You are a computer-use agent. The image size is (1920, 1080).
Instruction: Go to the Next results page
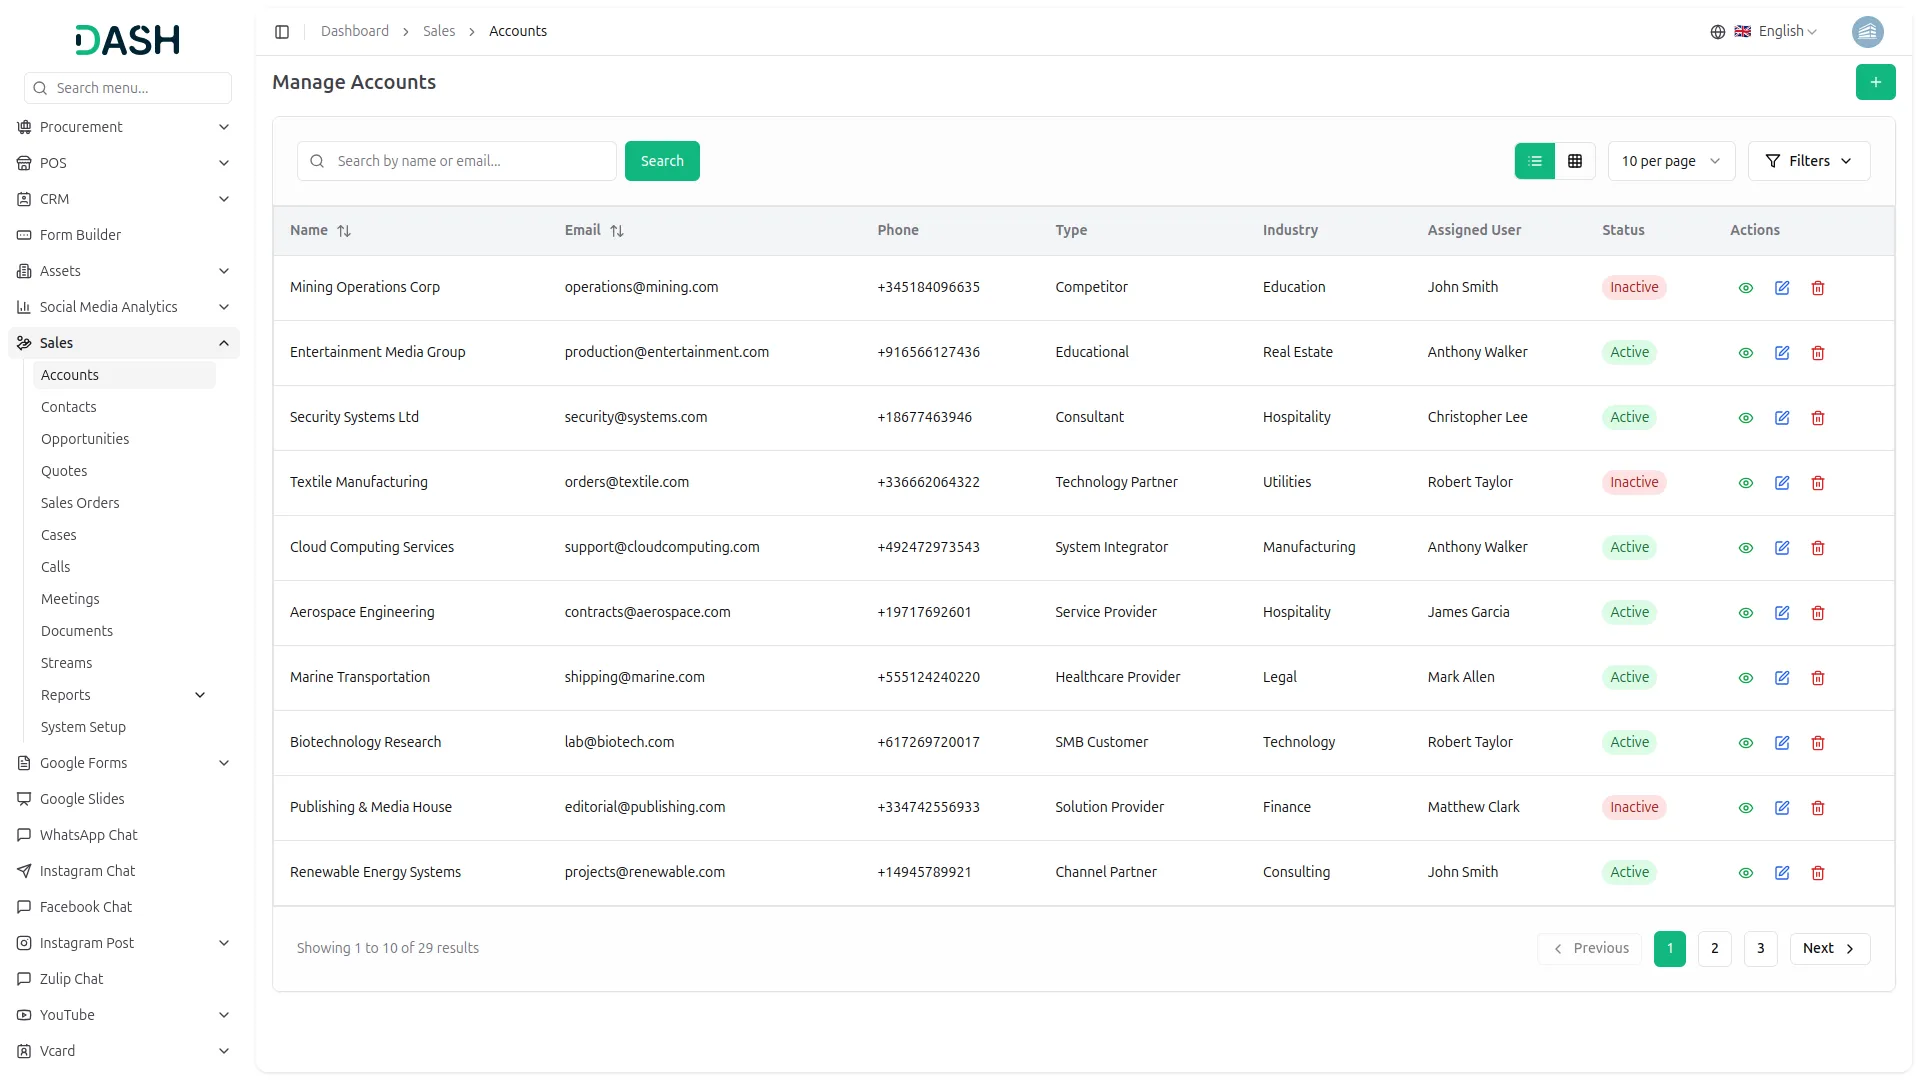coord(1829,948)
